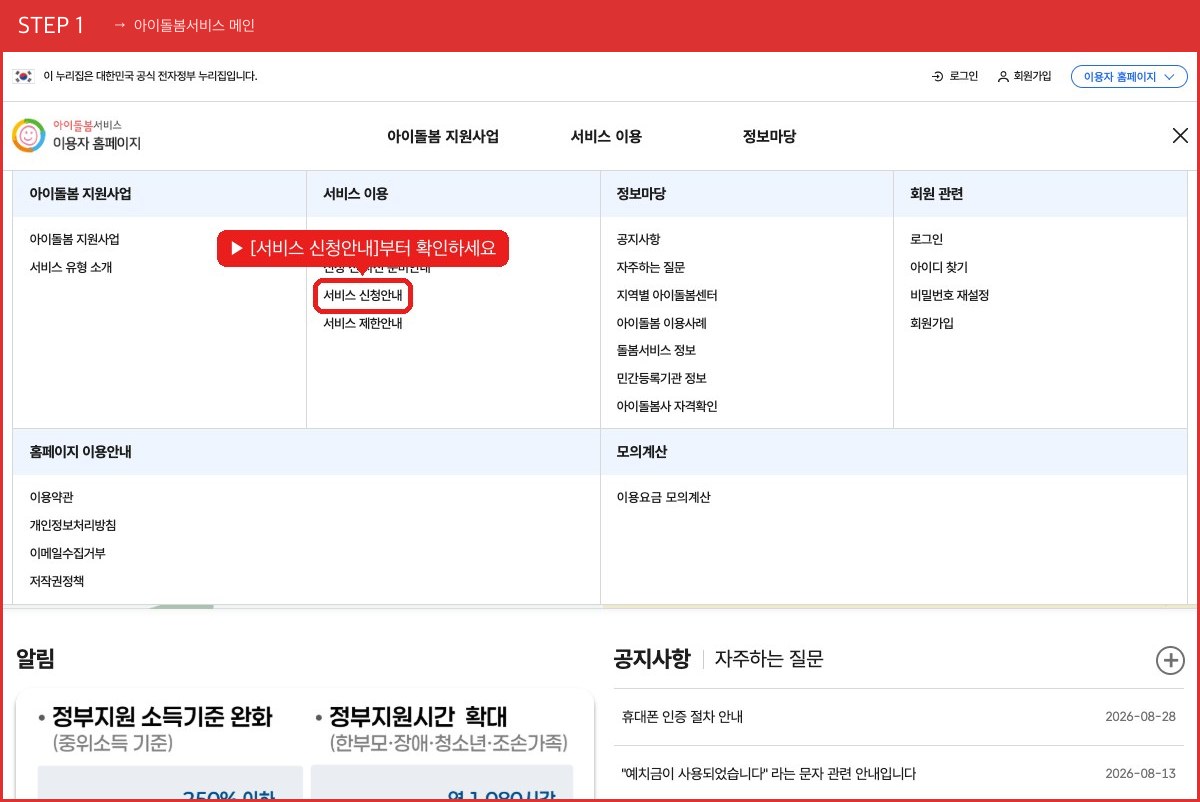The image size is (1200, 802).
Task: Close the full menu with X icon
Action: [x=1180, y=136]
